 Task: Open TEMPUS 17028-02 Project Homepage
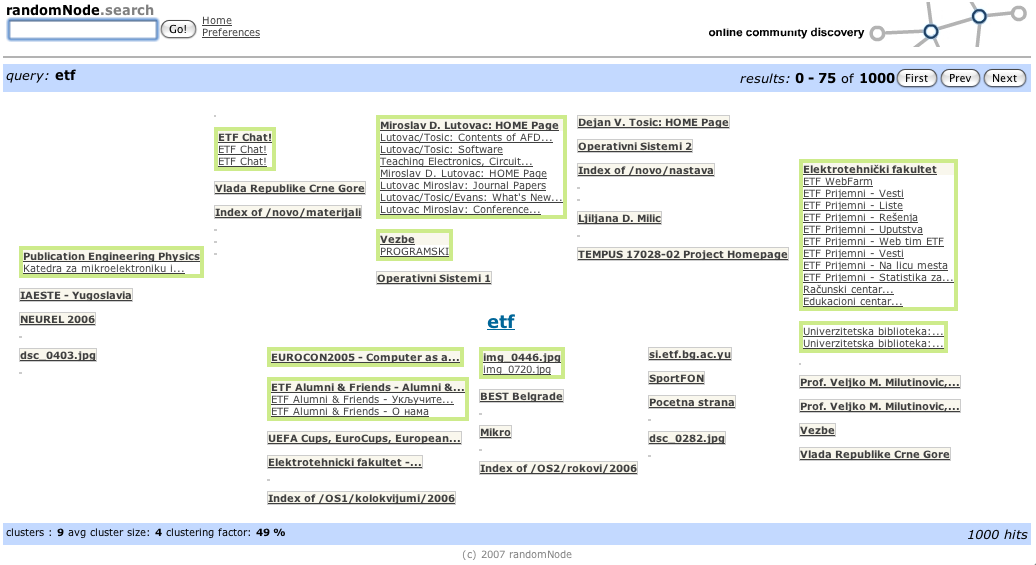(x=683, y=254)
